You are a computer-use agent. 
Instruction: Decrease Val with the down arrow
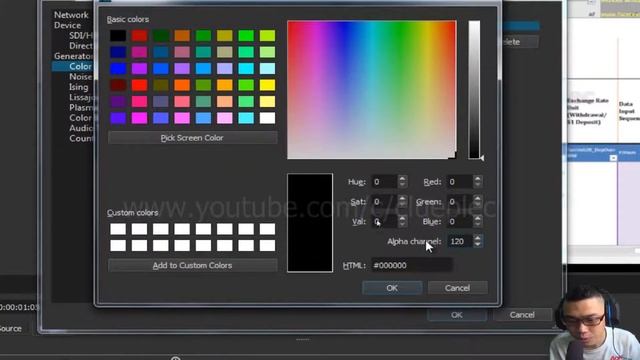coord(402,225)
